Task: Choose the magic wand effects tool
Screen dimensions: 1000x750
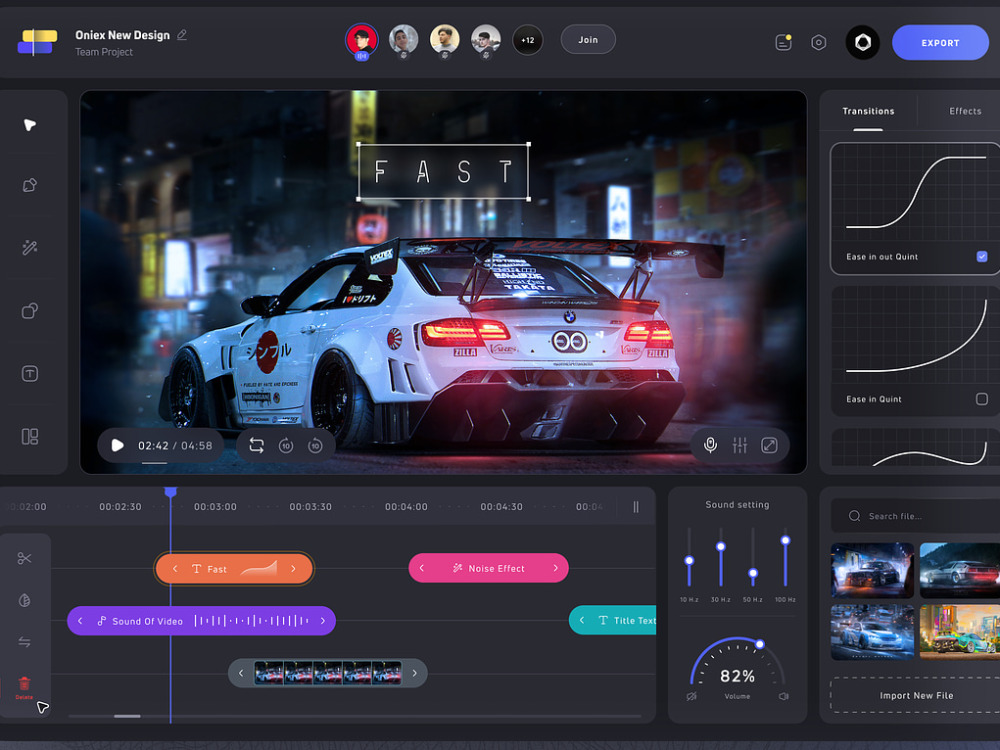Action: pos(29,247)
